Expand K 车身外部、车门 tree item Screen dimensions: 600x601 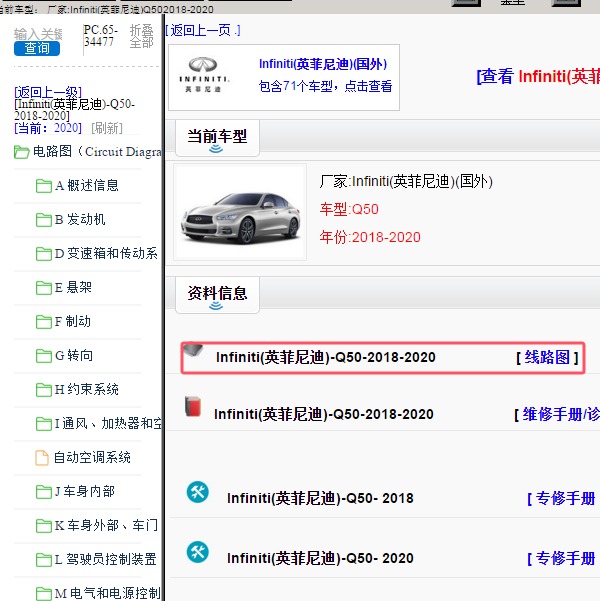[x=106, y=525]
